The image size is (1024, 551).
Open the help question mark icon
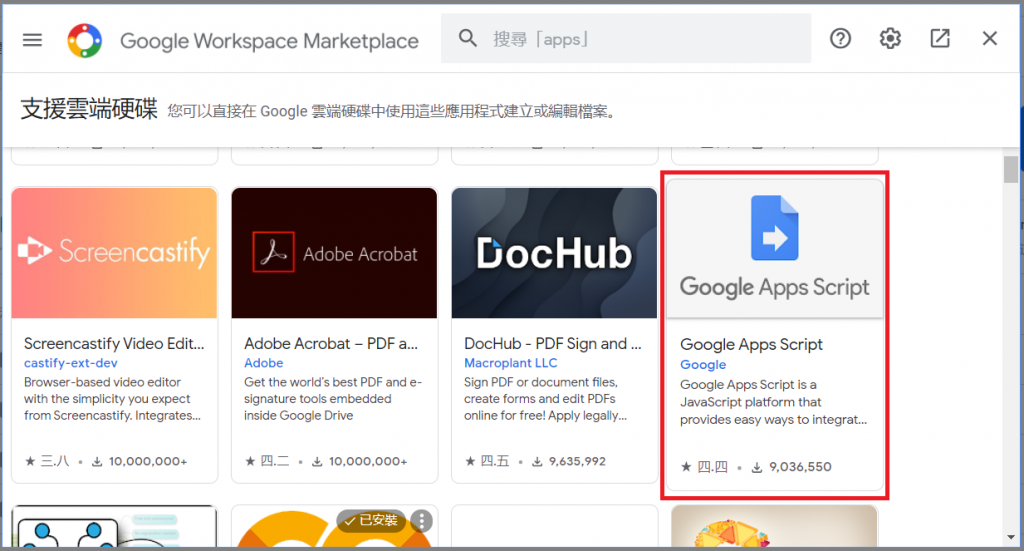click(x=840, y=39)
